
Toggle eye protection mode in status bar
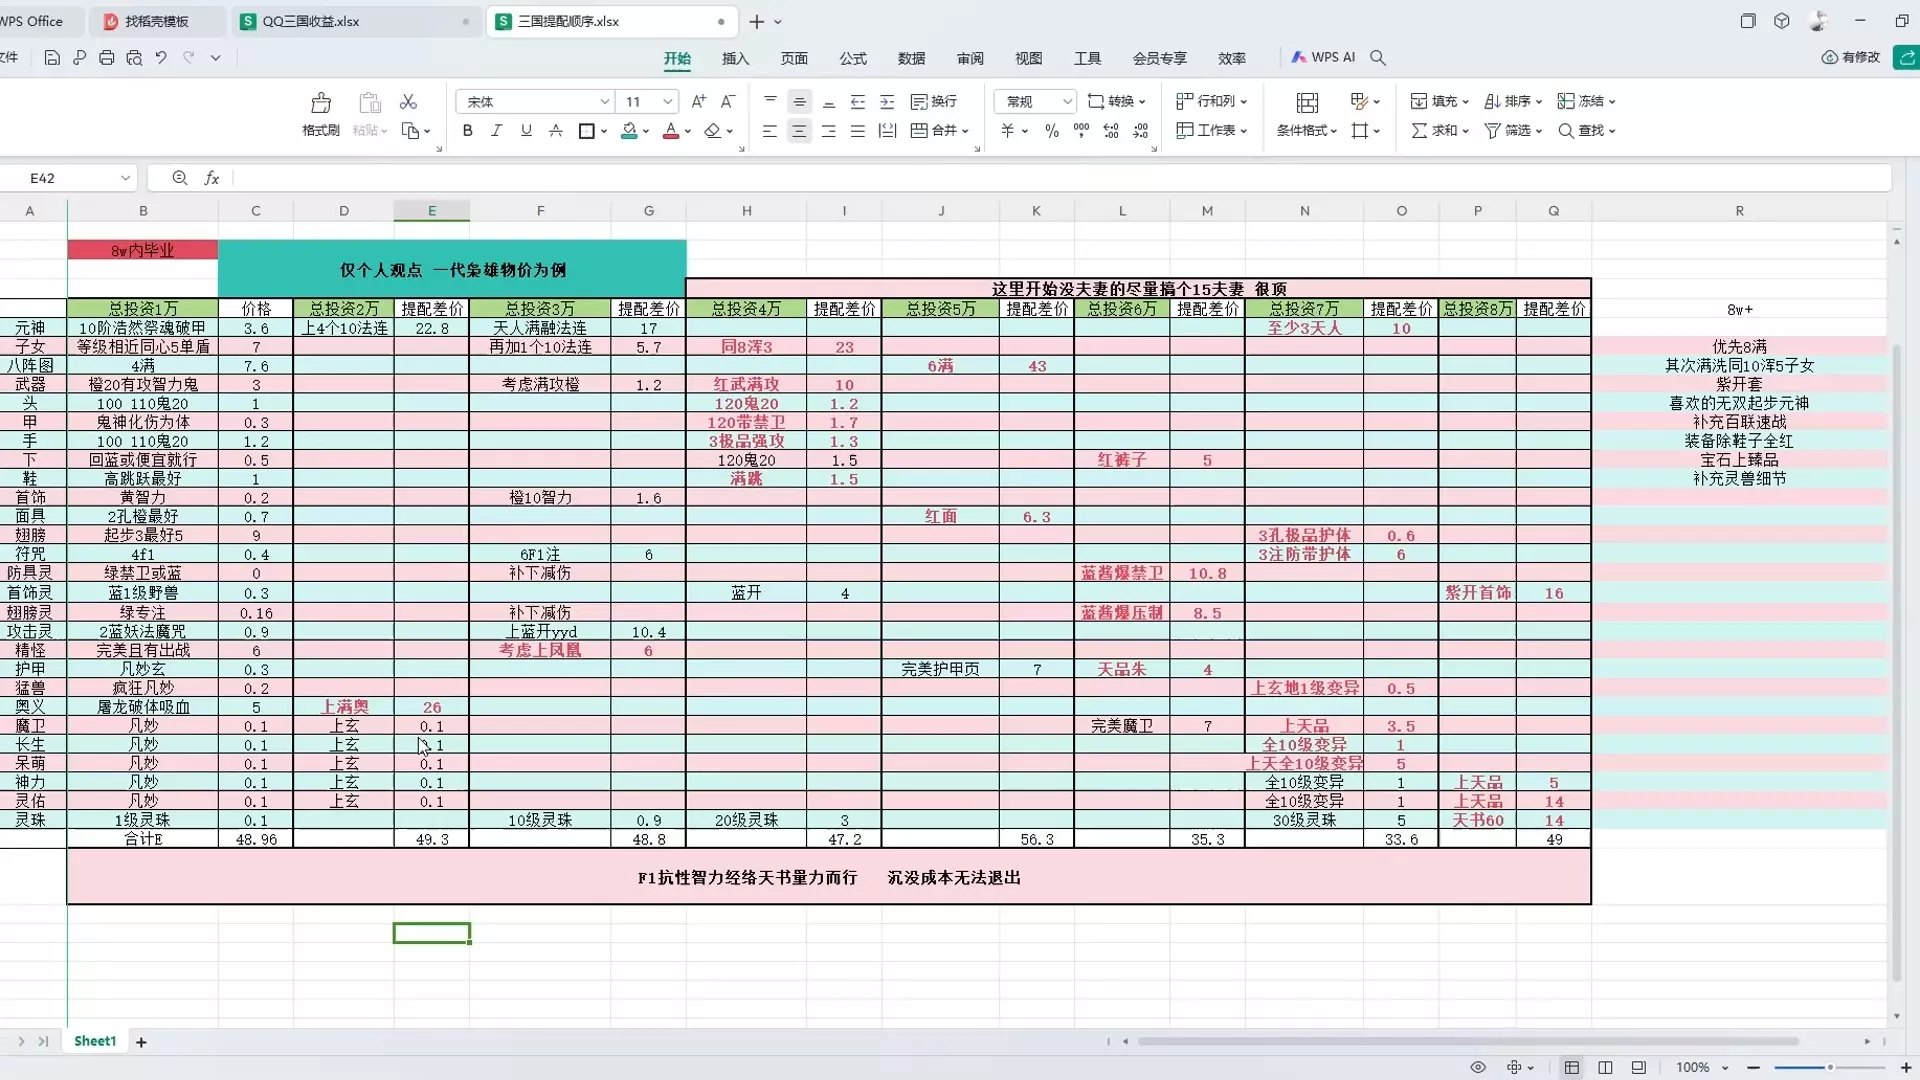[x=1478, y=1067]
